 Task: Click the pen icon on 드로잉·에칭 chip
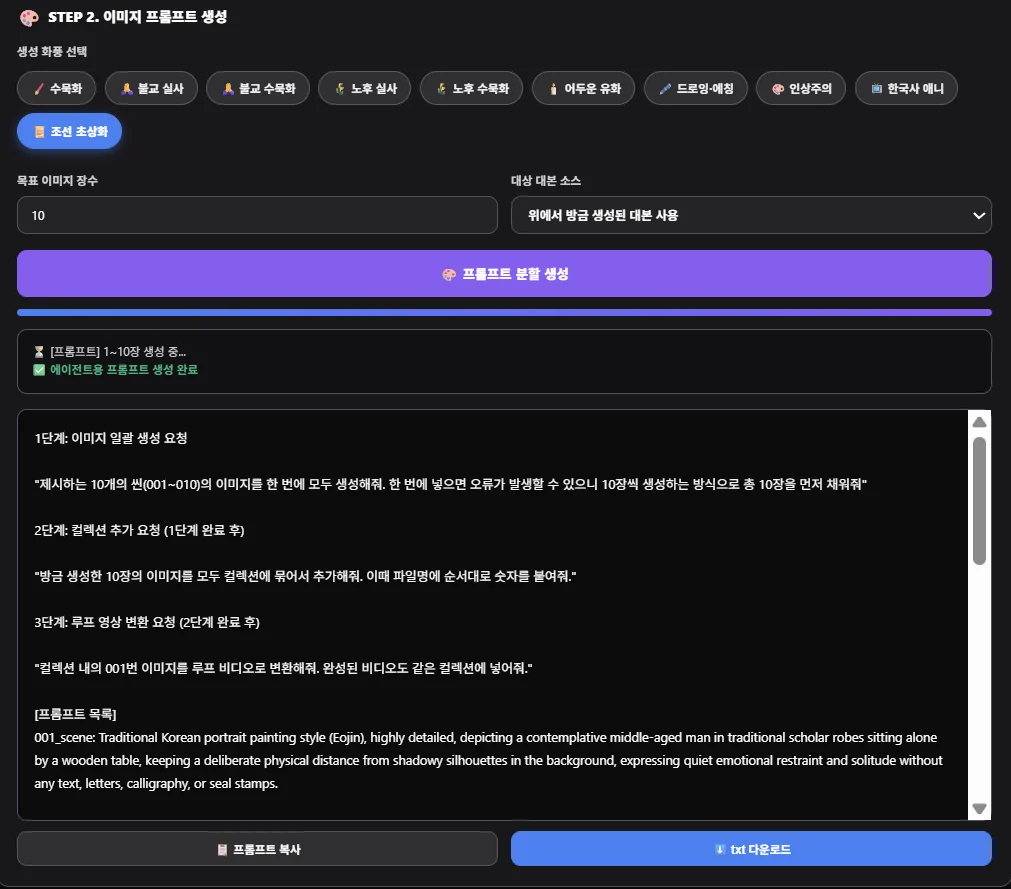tap(665, 89)
